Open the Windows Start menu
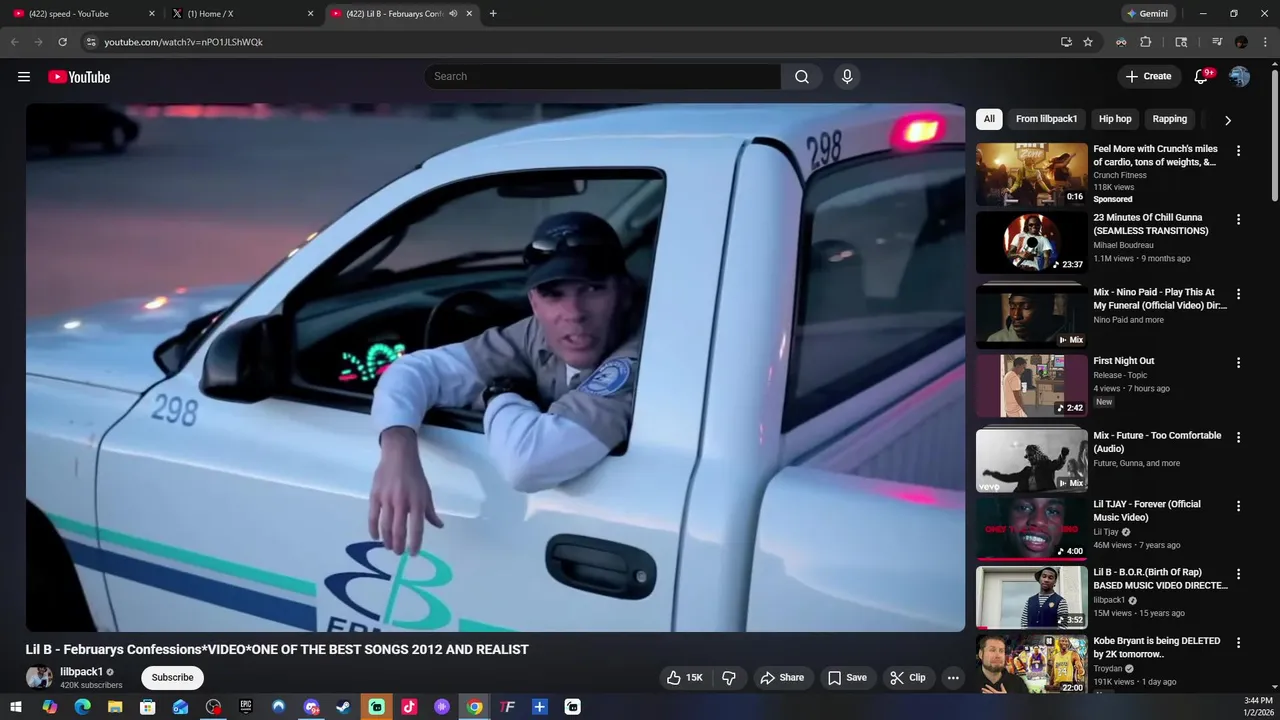1280x720 pixels. coord(16,707)
